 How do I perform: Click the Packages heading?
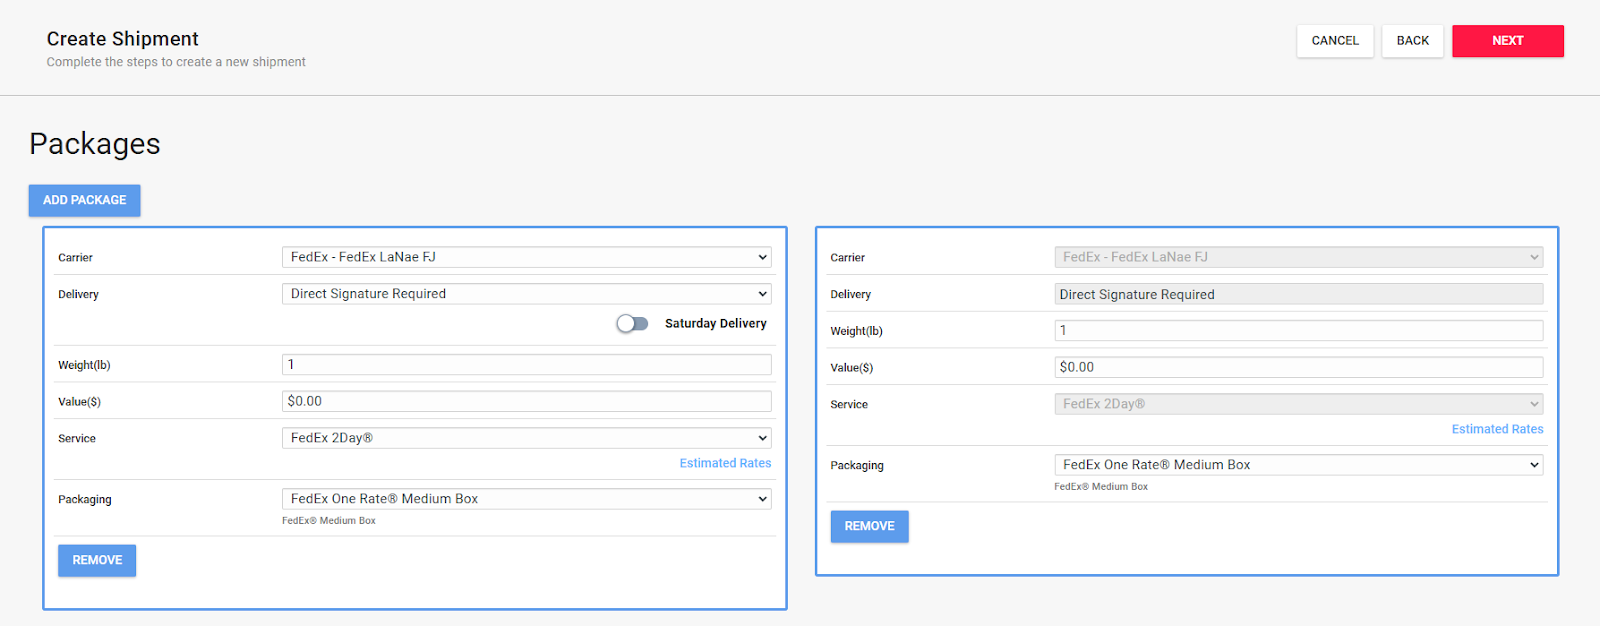click(95, 144)
